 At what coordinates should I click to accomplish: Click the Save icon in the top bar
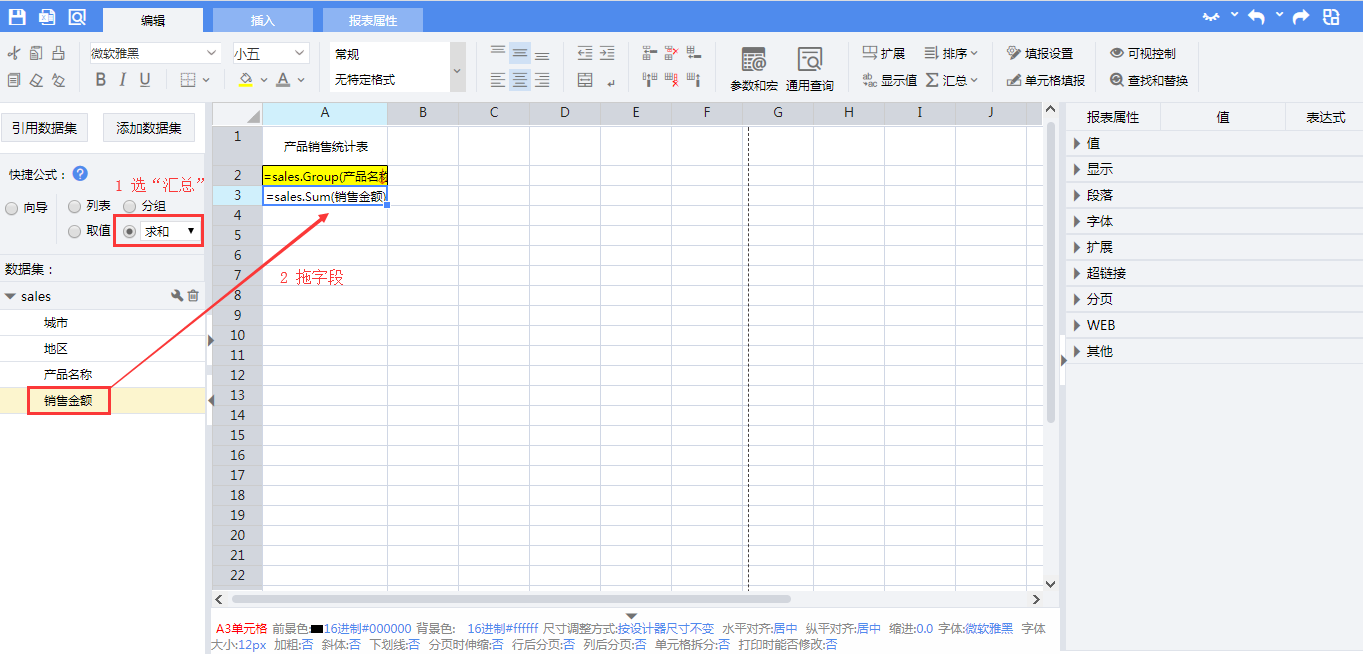[17, 17]
